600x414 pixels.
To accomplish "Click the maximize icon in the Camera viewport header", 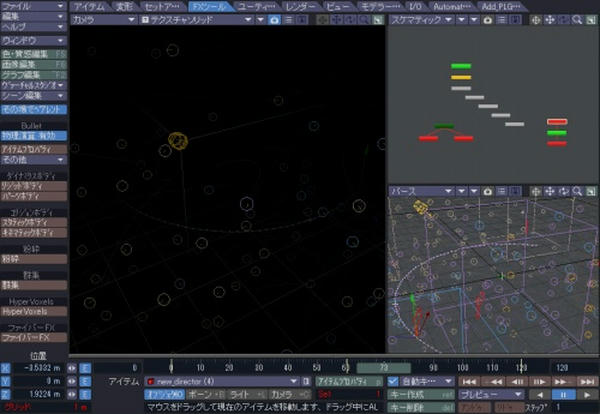I will point(378,20).
